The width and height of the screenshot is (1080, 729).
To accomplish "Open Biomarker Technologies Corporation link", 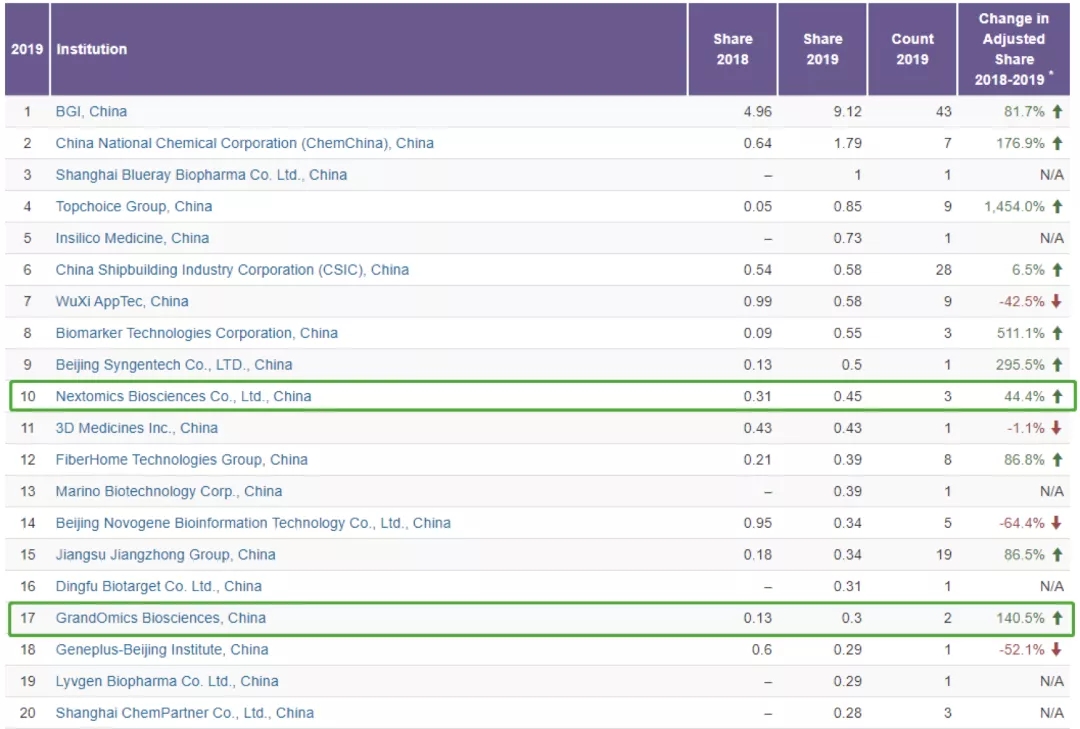I will [196, 333].
